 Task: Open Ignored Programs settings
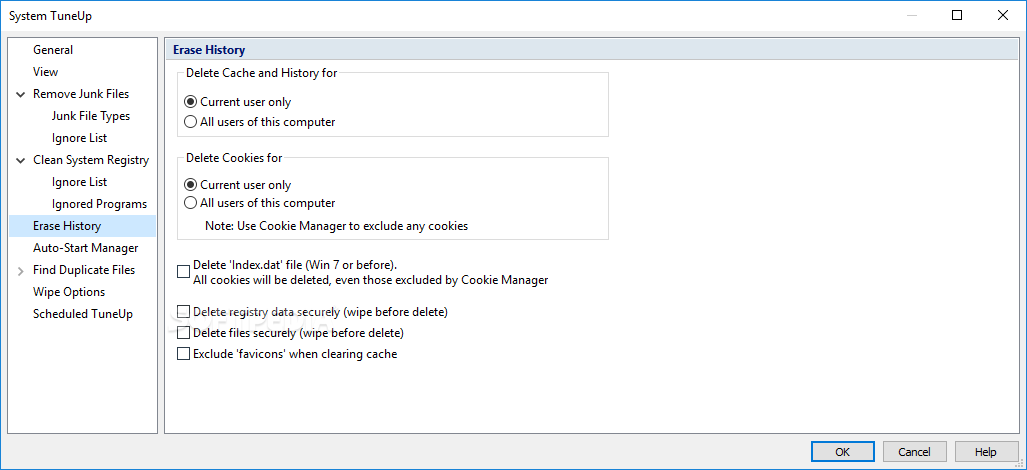pos(100,204)
